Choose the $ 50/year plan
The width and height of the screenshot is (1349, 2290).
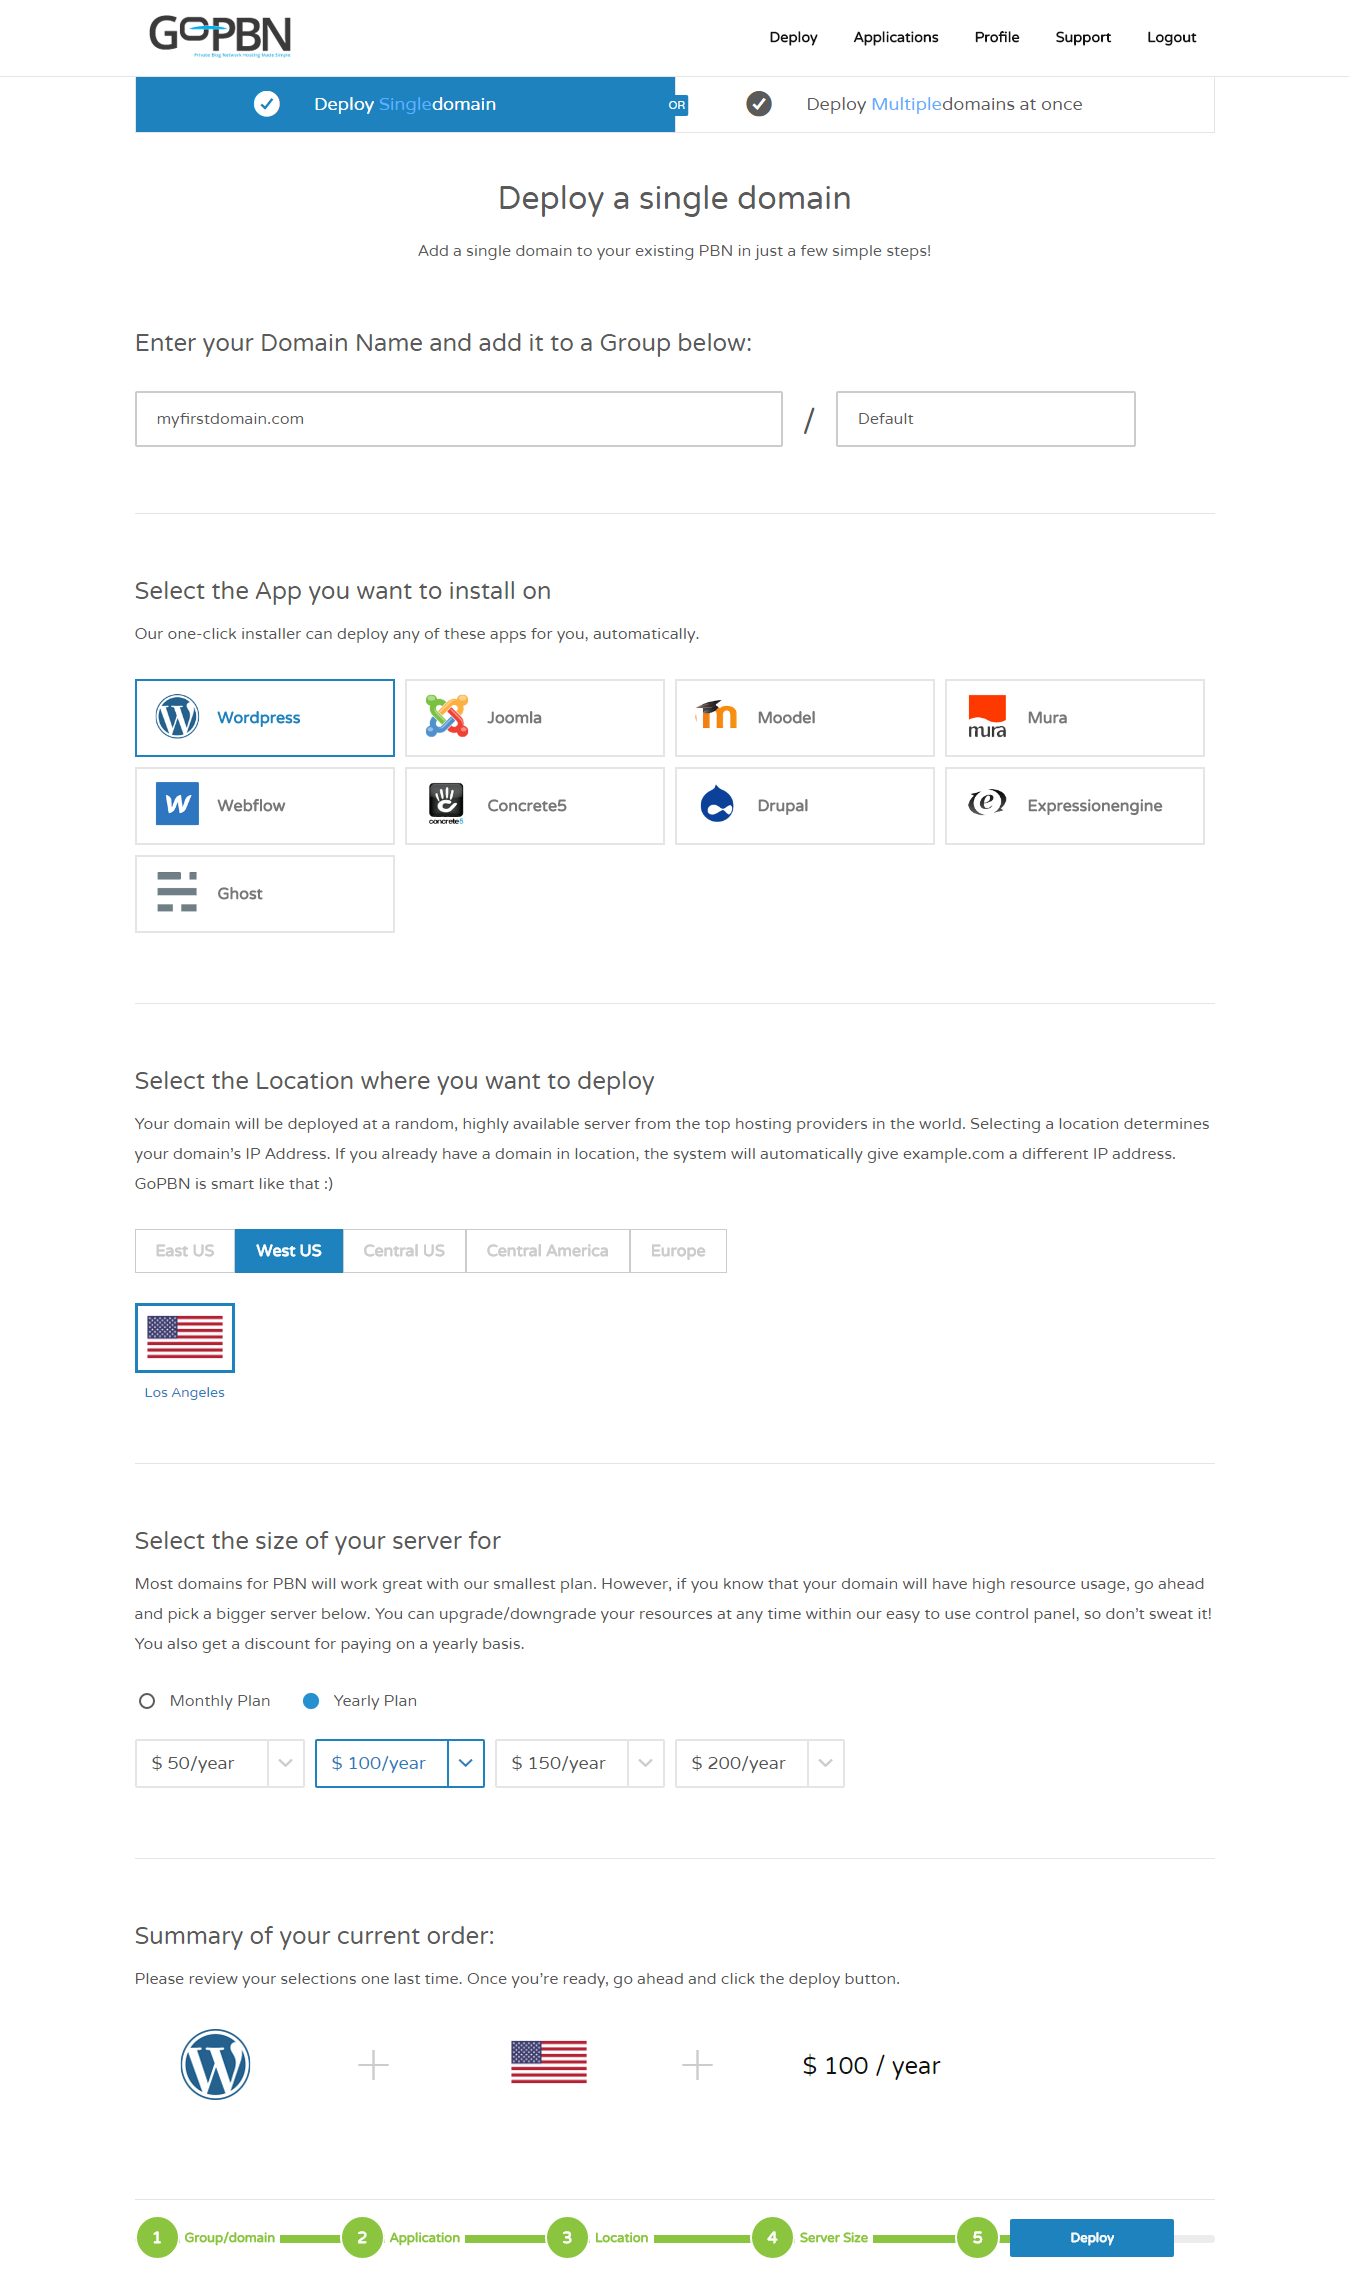point(201,1763)
